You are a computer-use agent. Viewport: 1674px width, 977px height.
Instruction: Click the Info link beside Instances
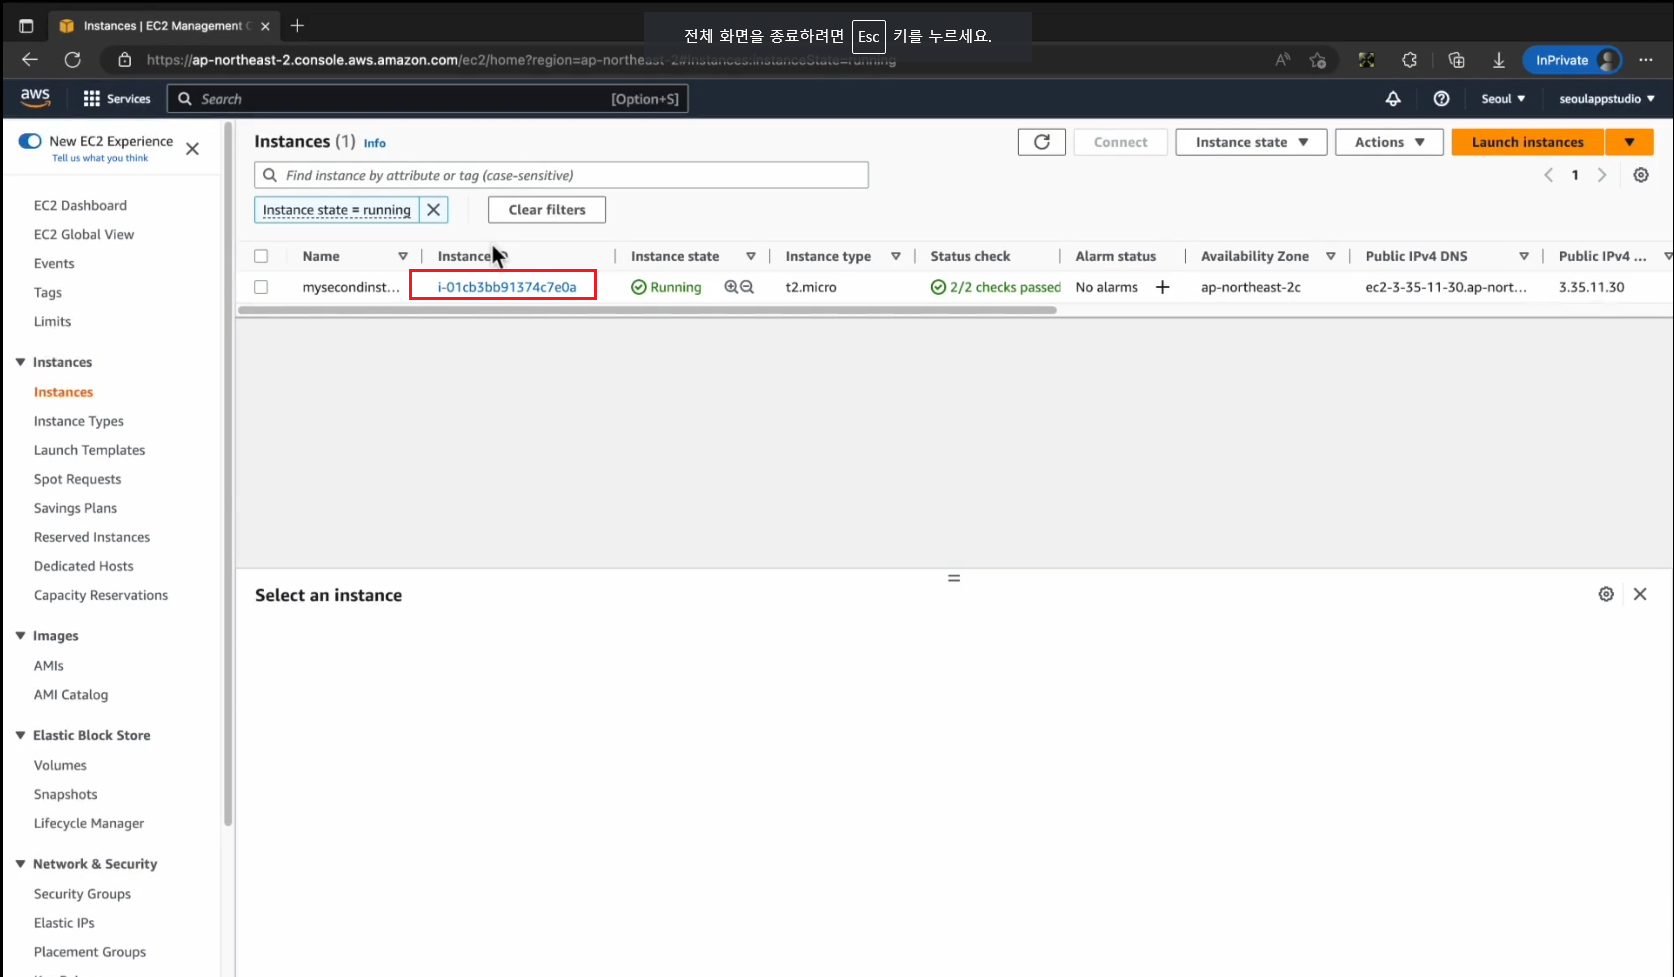(374, 143)
